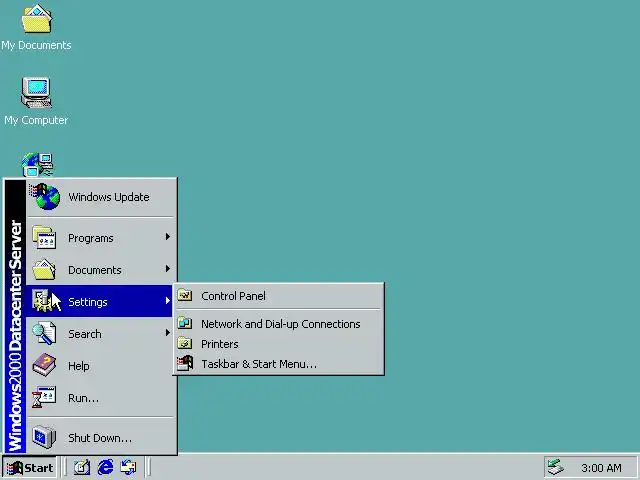Open the Control Panel submenu label
640x480 pixels.
point(233,296)
